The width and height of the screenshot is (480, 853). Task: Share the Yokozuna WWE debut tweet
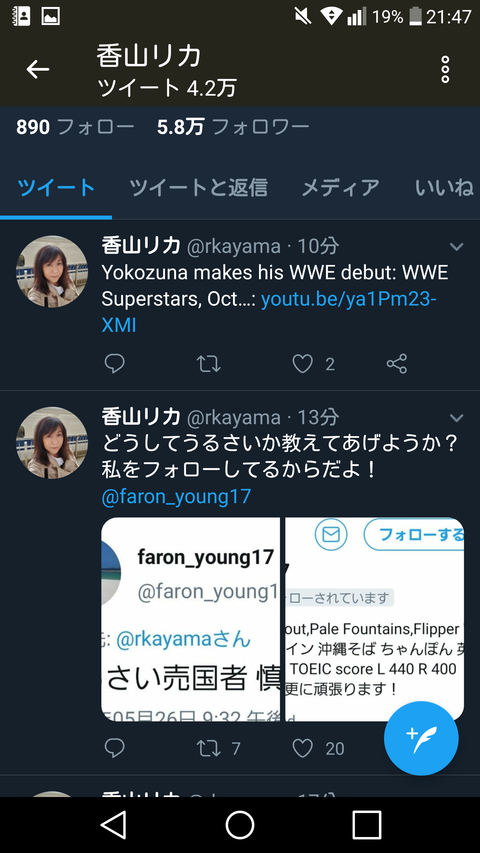click(397, 364)
